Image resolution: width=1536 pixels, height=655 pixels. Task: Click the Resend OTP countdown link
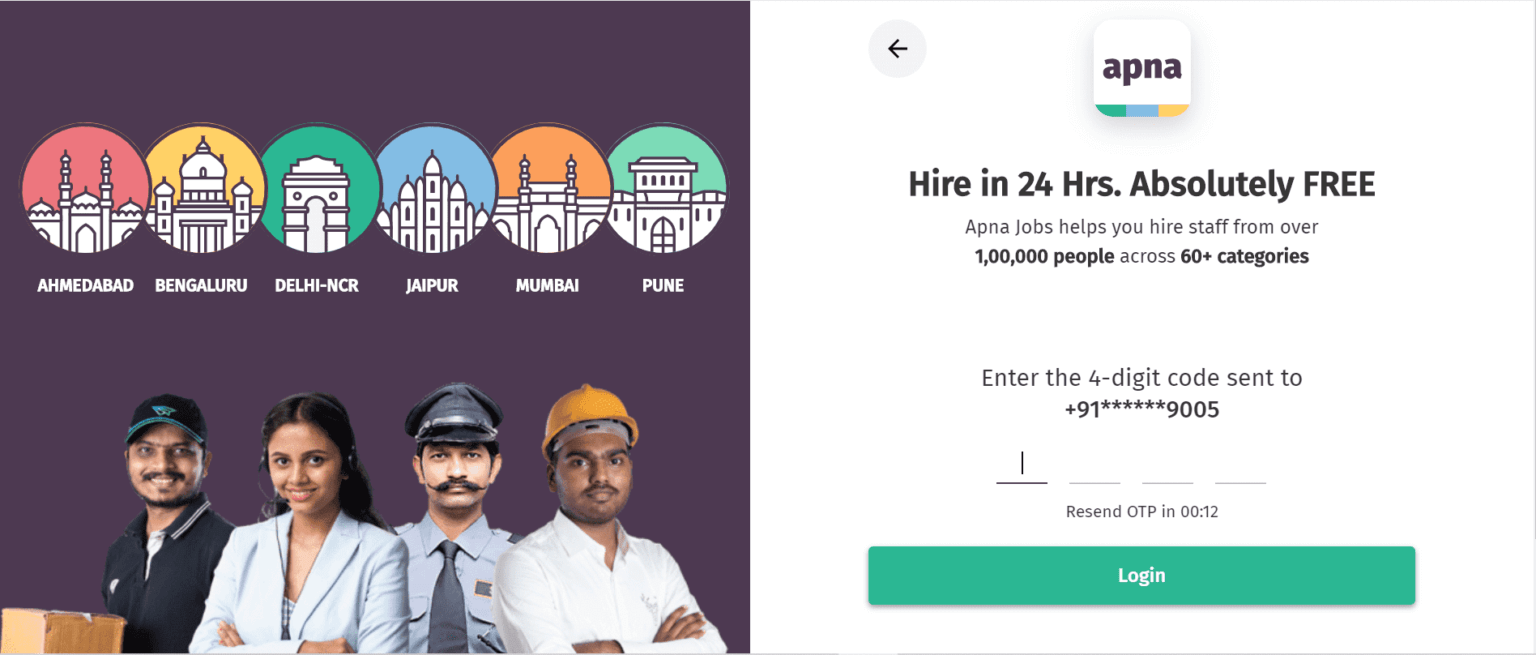coord(1141,511)
